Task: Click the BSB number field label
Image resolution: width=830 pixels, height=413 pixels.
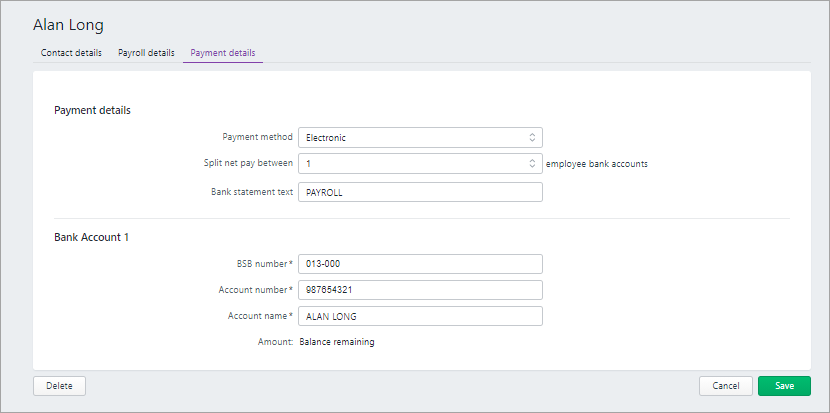Action: click(x=257, y=264)
